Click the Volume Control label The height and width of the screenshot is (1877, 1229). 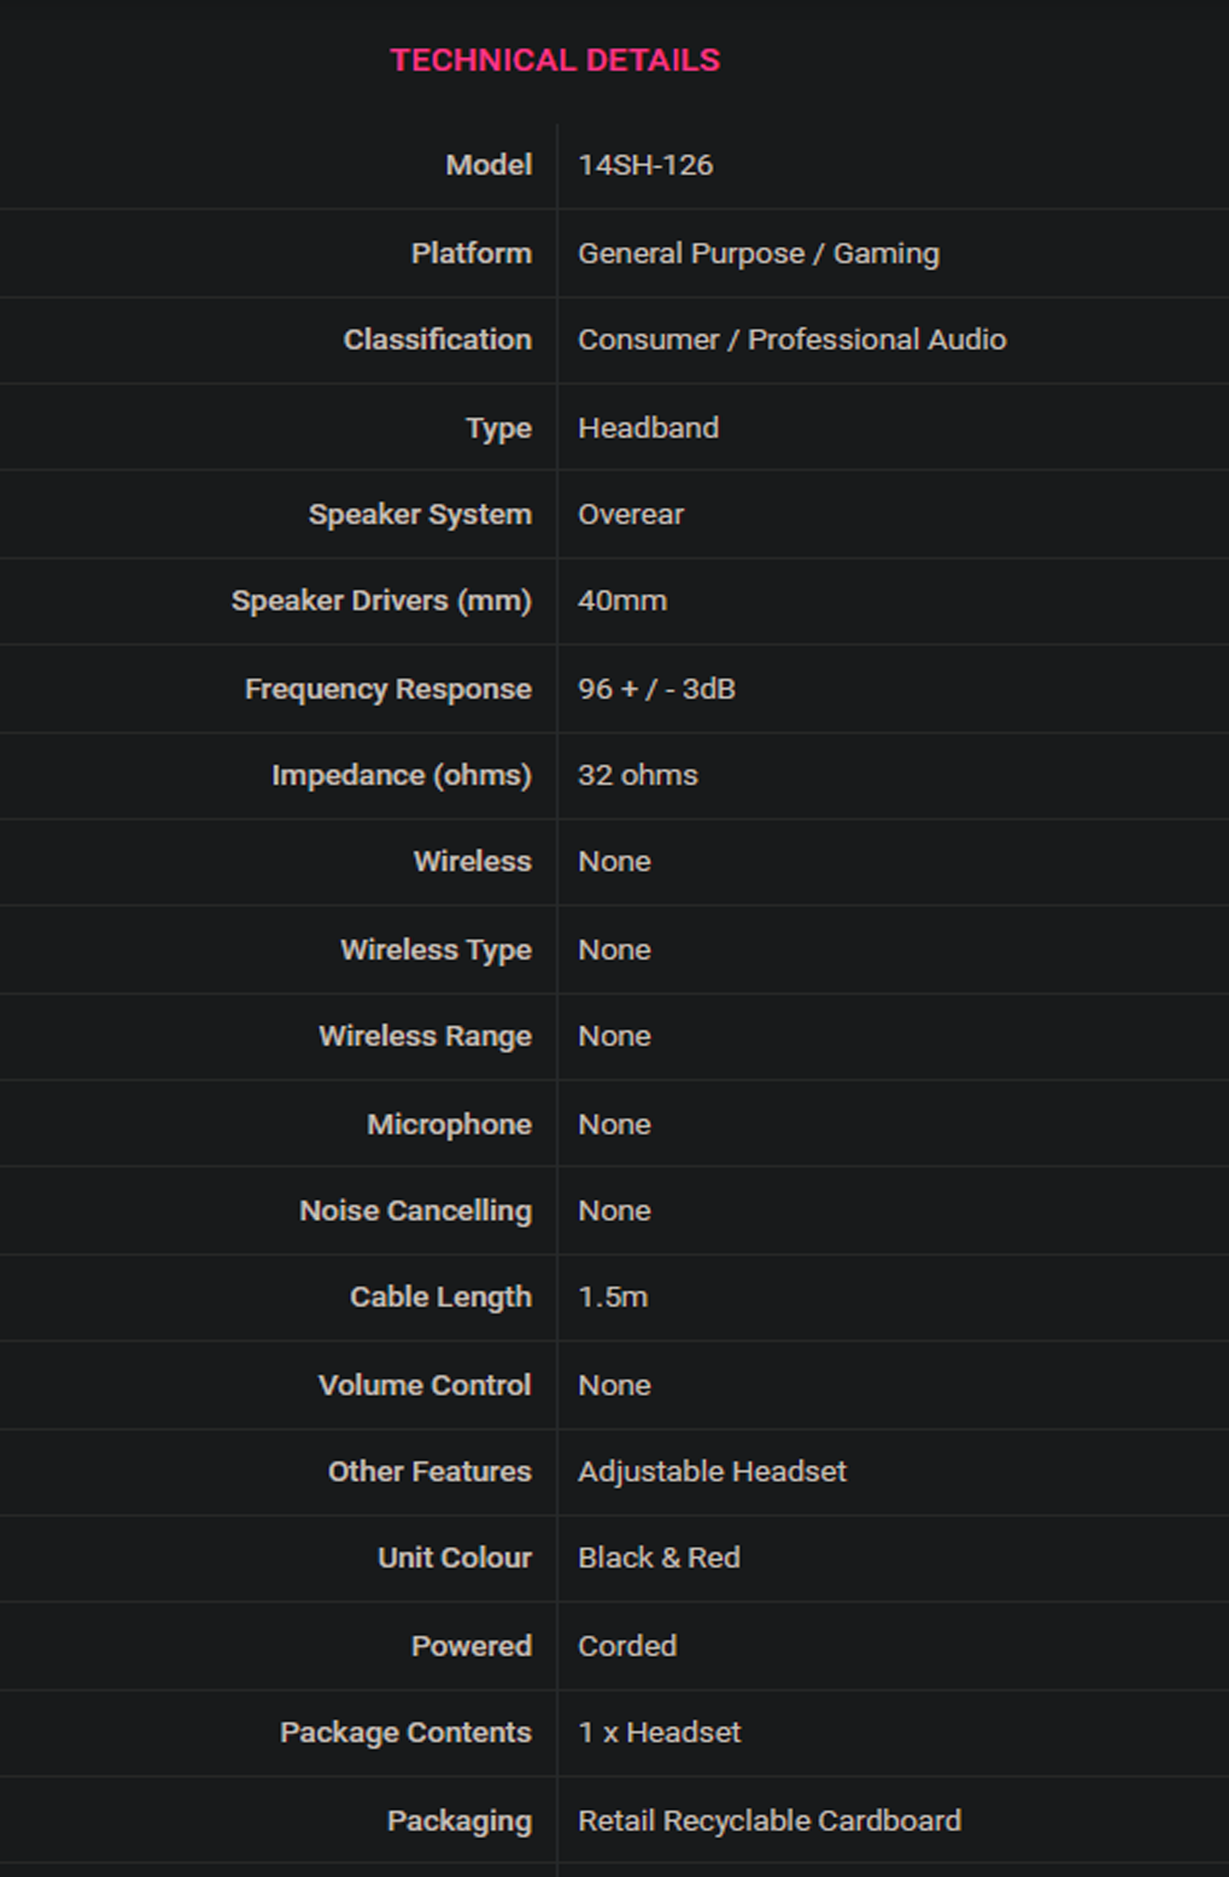point(425,1385)
